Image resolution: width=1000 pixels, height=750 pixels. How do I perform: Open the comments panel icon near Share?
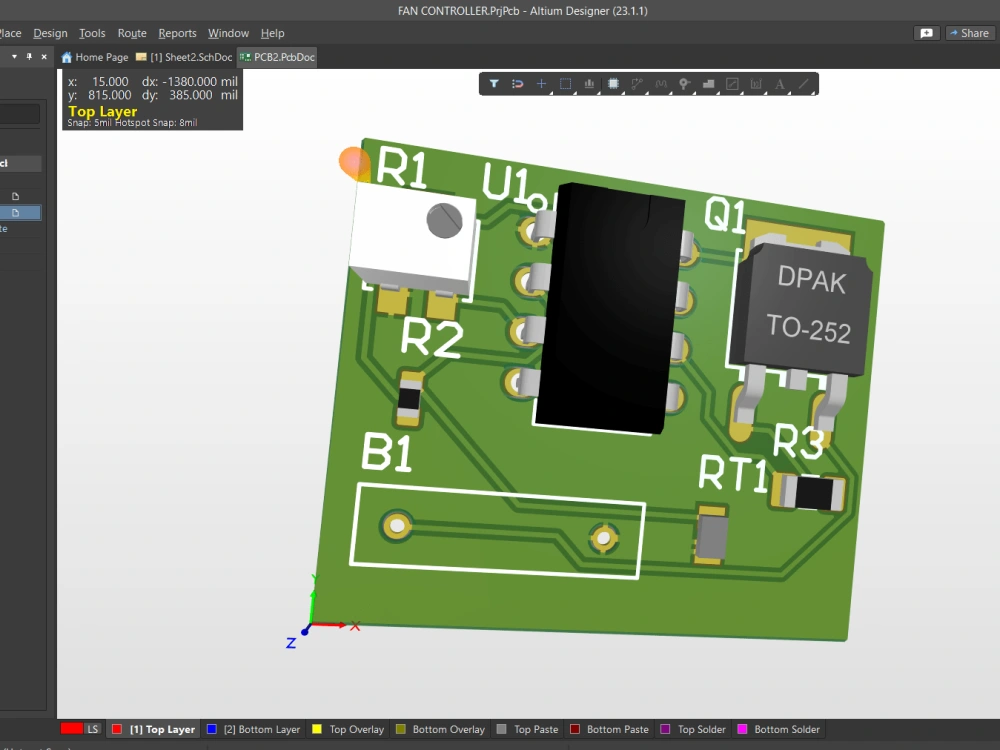click(x=926, y=32)
